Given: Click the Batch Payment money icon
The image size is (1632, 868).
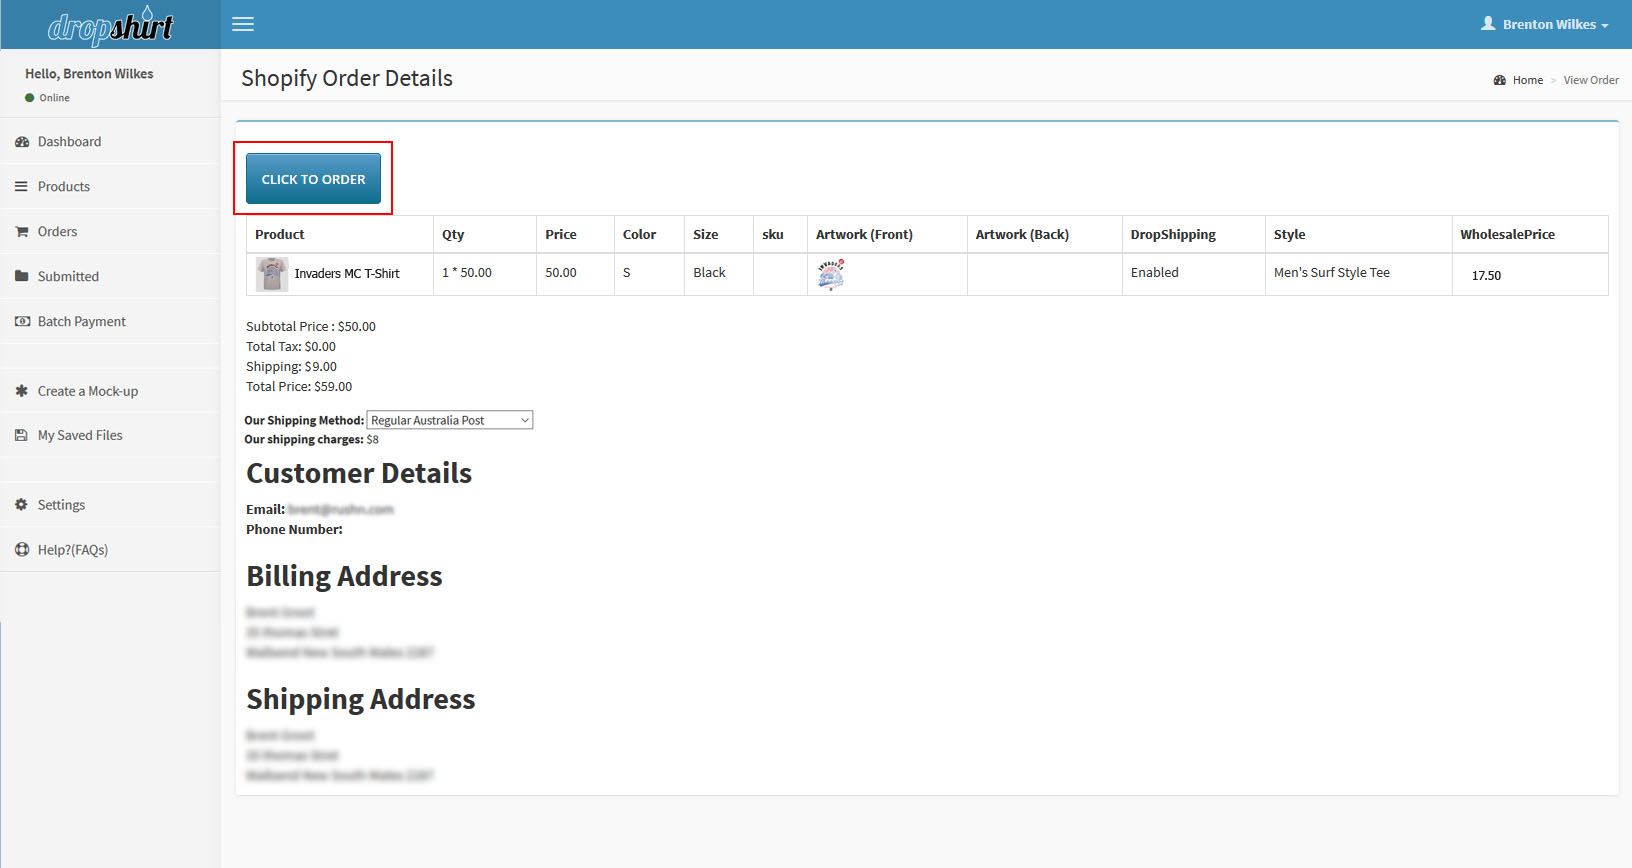Looking at the screenshot, I should coord(22,321).
